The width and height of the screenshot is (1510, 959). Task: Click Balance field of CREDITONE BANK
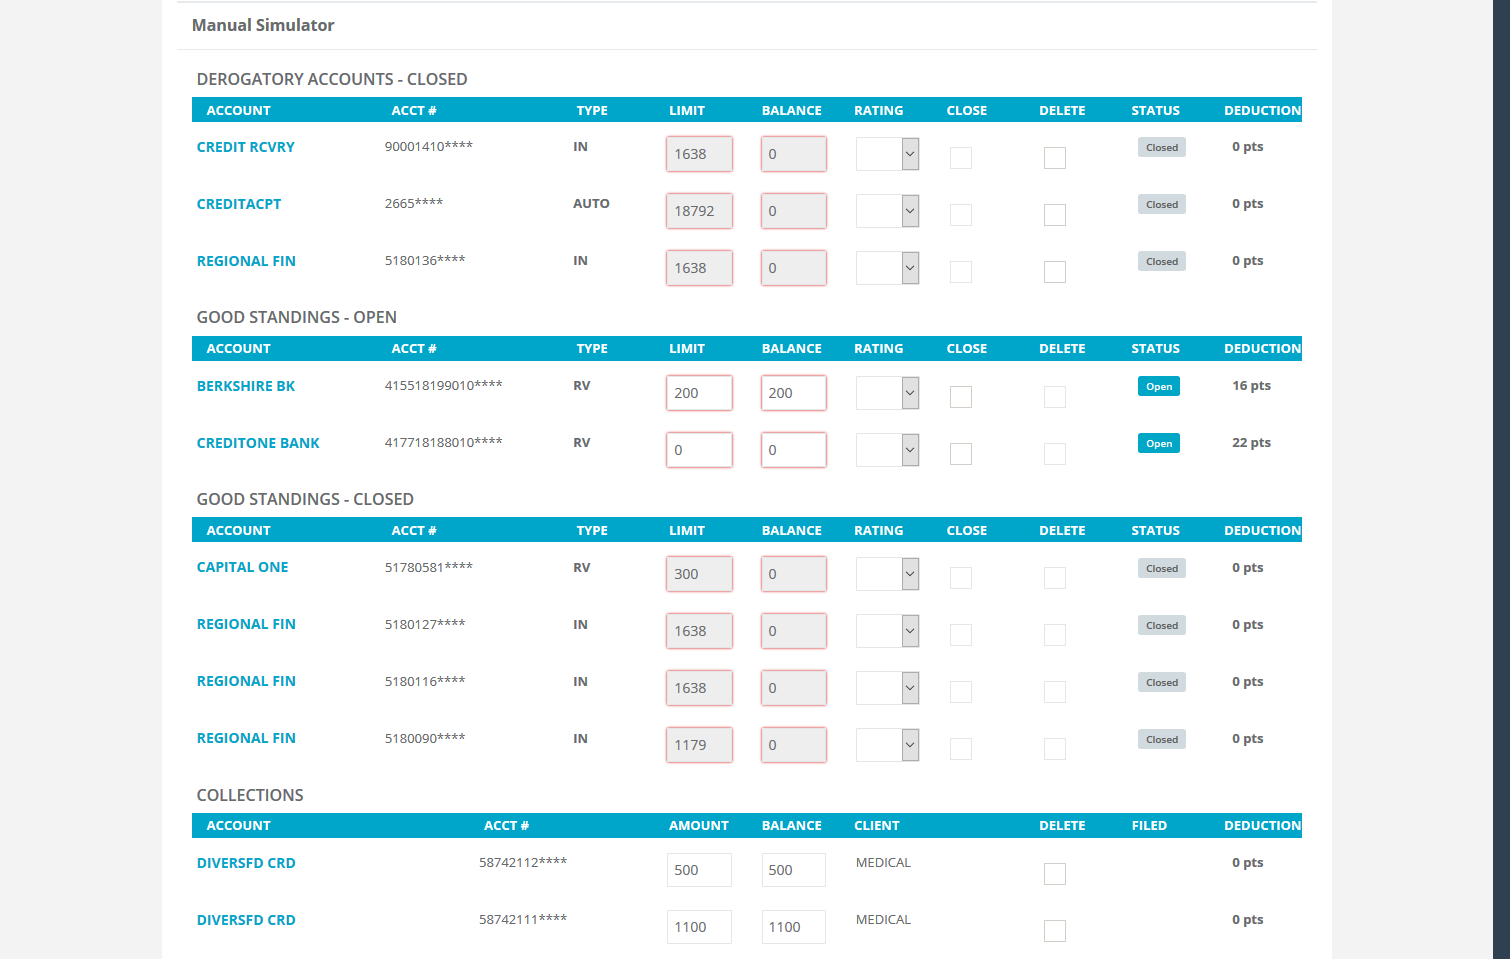[793, 450]
